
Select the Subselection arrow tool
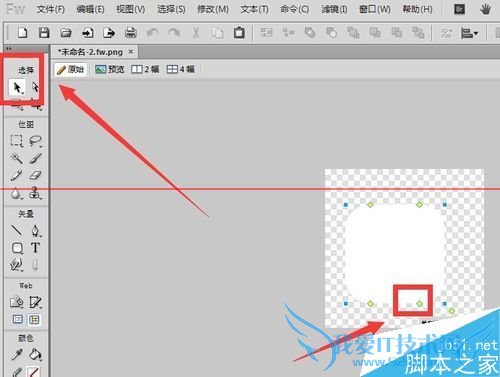35,88
